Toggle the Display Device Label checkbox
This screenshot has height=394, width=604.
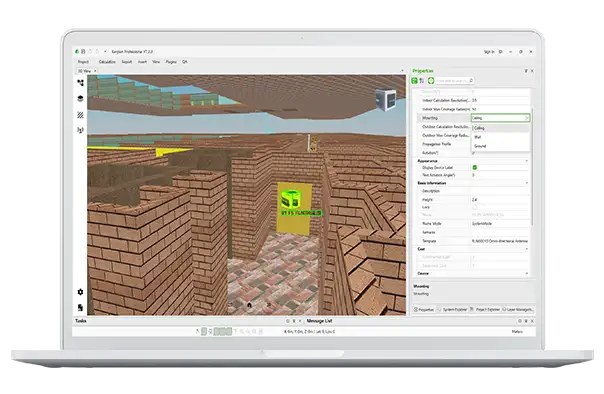[475, 168]
